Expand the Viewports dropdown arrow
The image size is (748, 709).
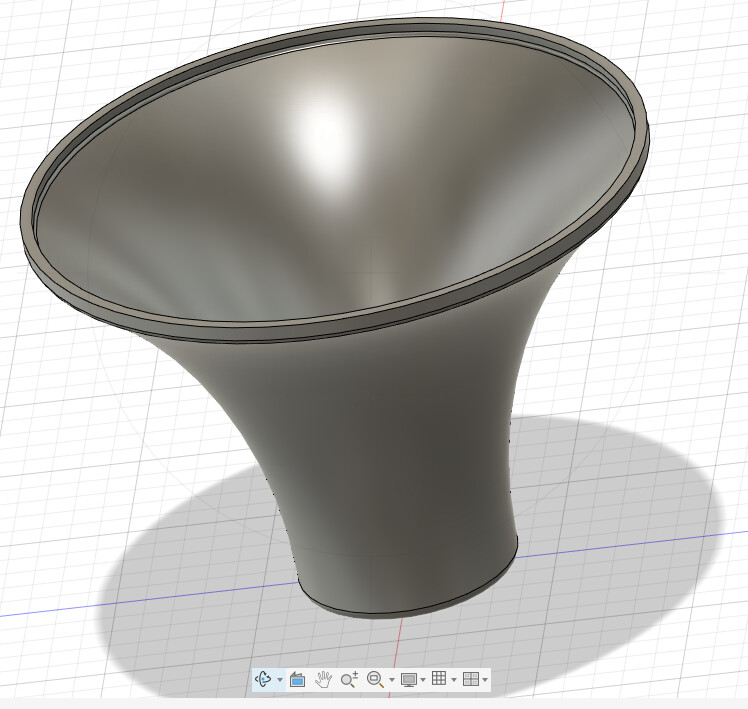[x=485, y=680]
